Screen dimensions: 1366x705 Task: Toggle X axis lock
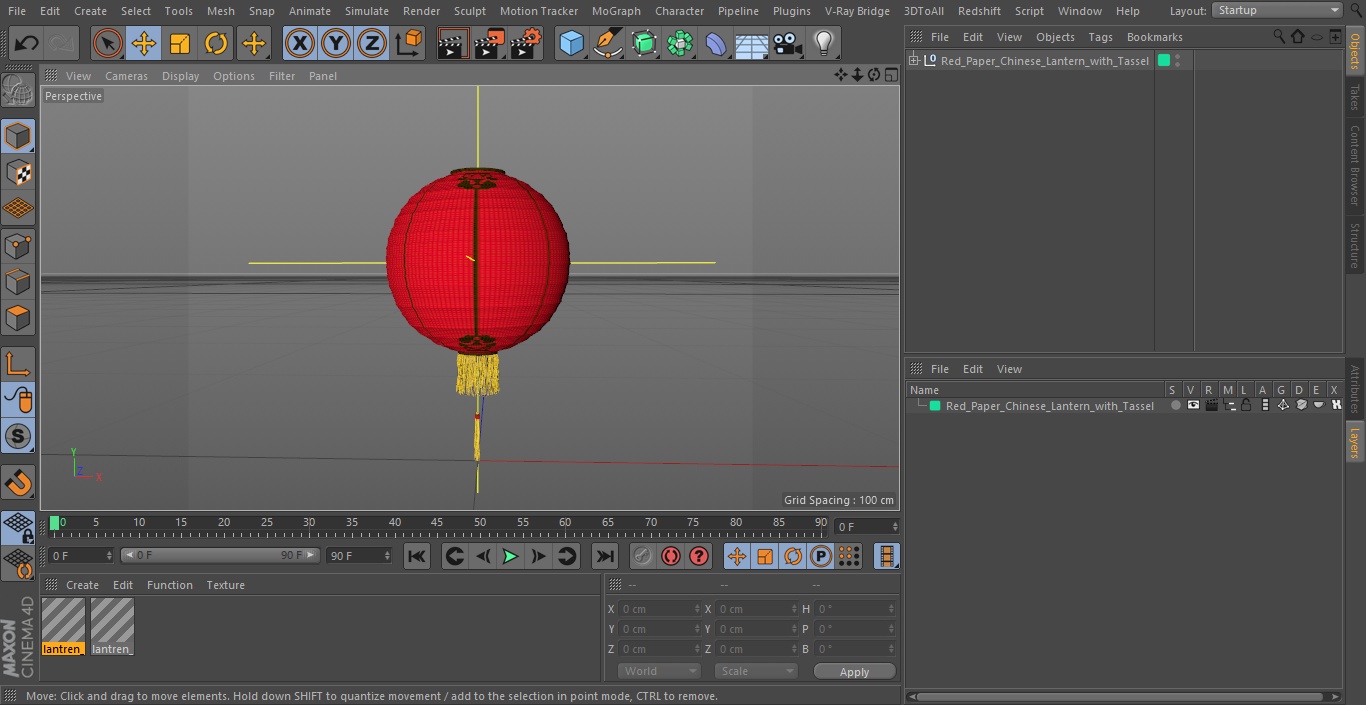(x=299, y=44)
